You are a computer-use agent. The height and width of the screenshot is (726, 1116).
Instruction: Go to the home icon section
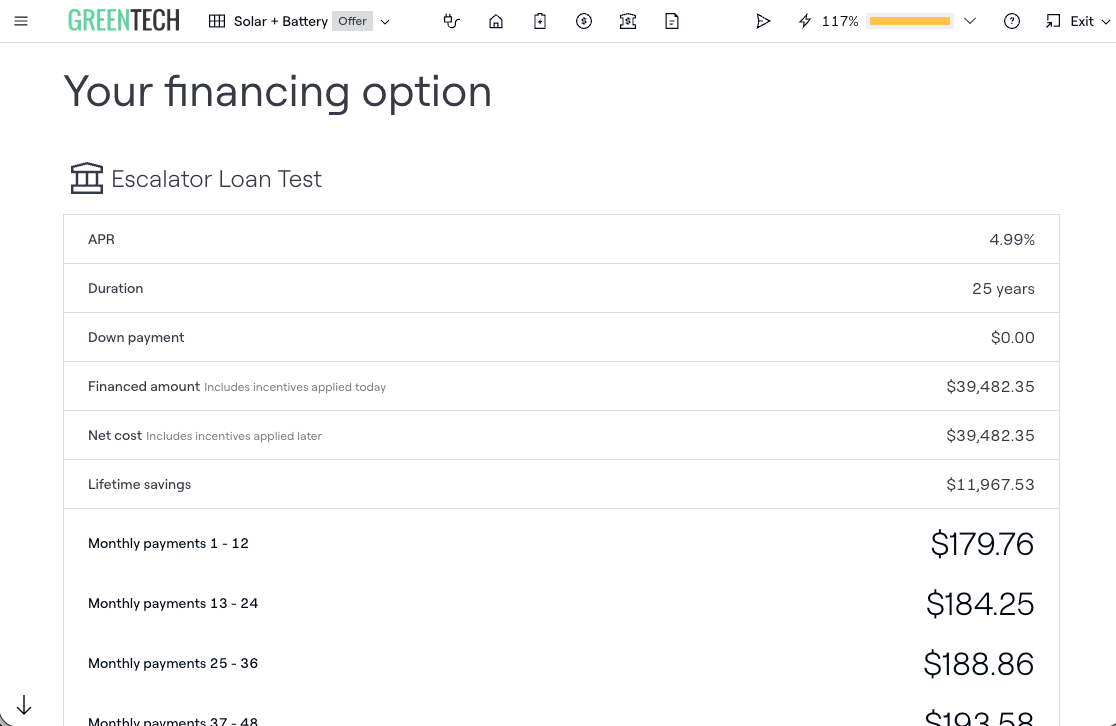(496, 21)
